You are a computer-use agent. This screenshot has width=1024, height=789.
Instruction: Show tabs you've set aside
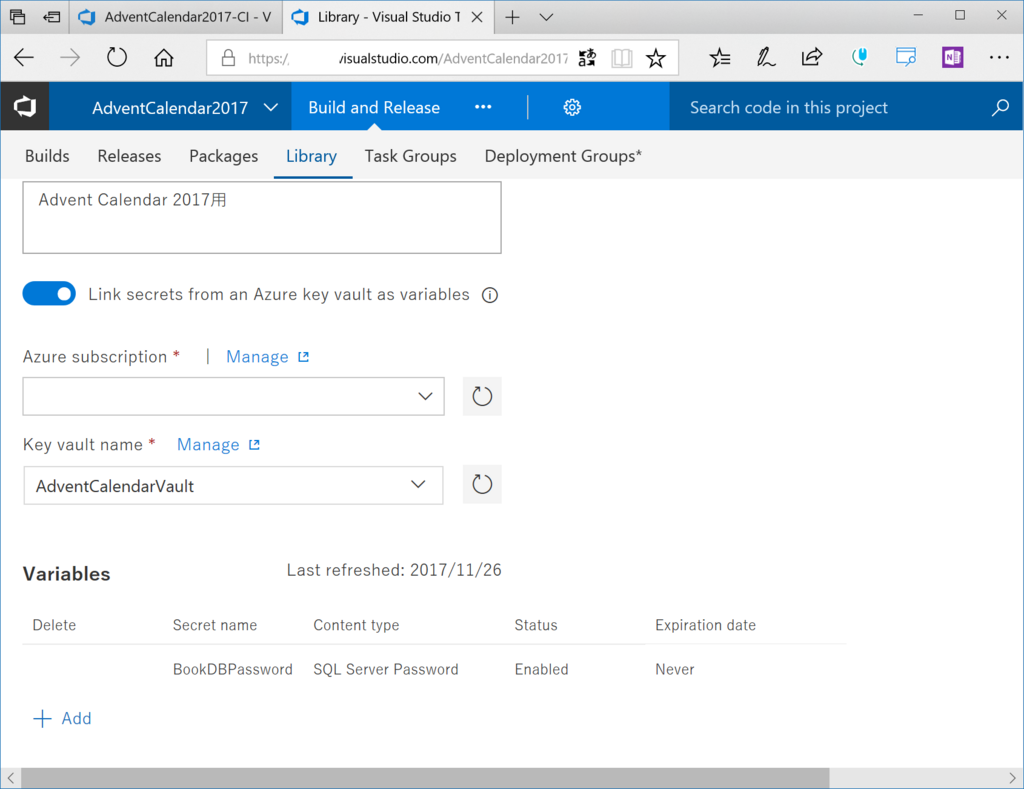[x=18, y=17]
